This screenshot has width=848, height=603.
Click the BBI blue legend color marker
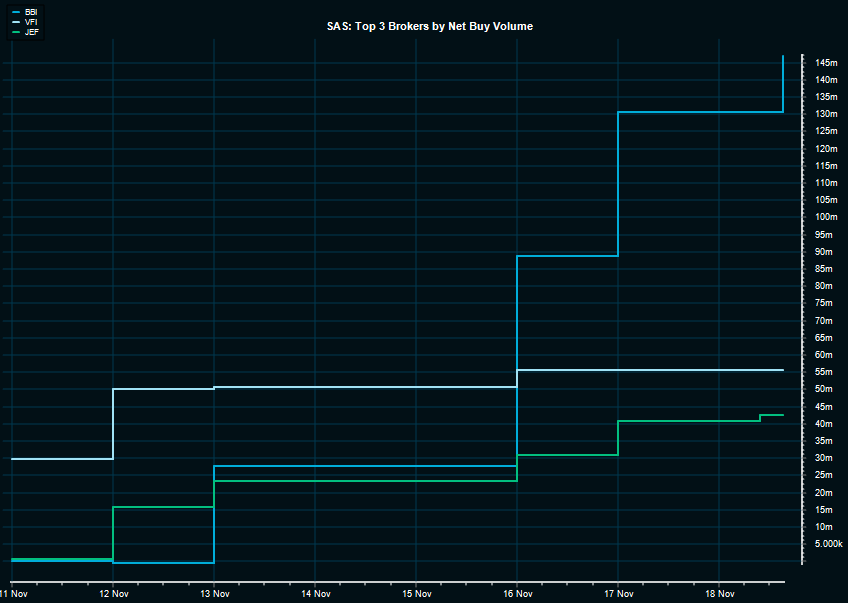16,11
